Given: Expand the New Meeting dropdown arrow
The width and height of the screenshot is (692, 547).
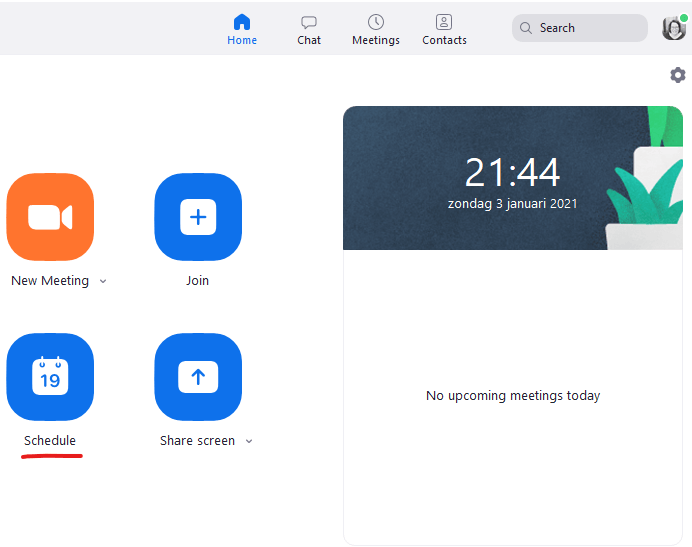Looking at the screenshot, I should point(103,282).
